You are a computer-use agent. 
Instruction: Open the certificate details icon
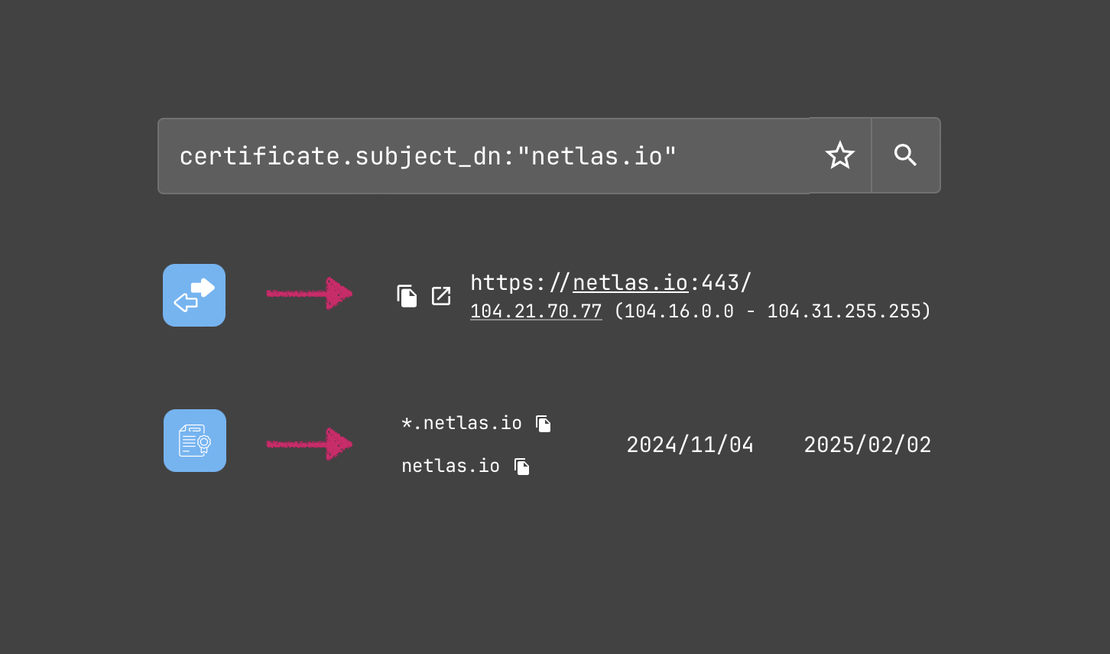click(x=194, y=440)
